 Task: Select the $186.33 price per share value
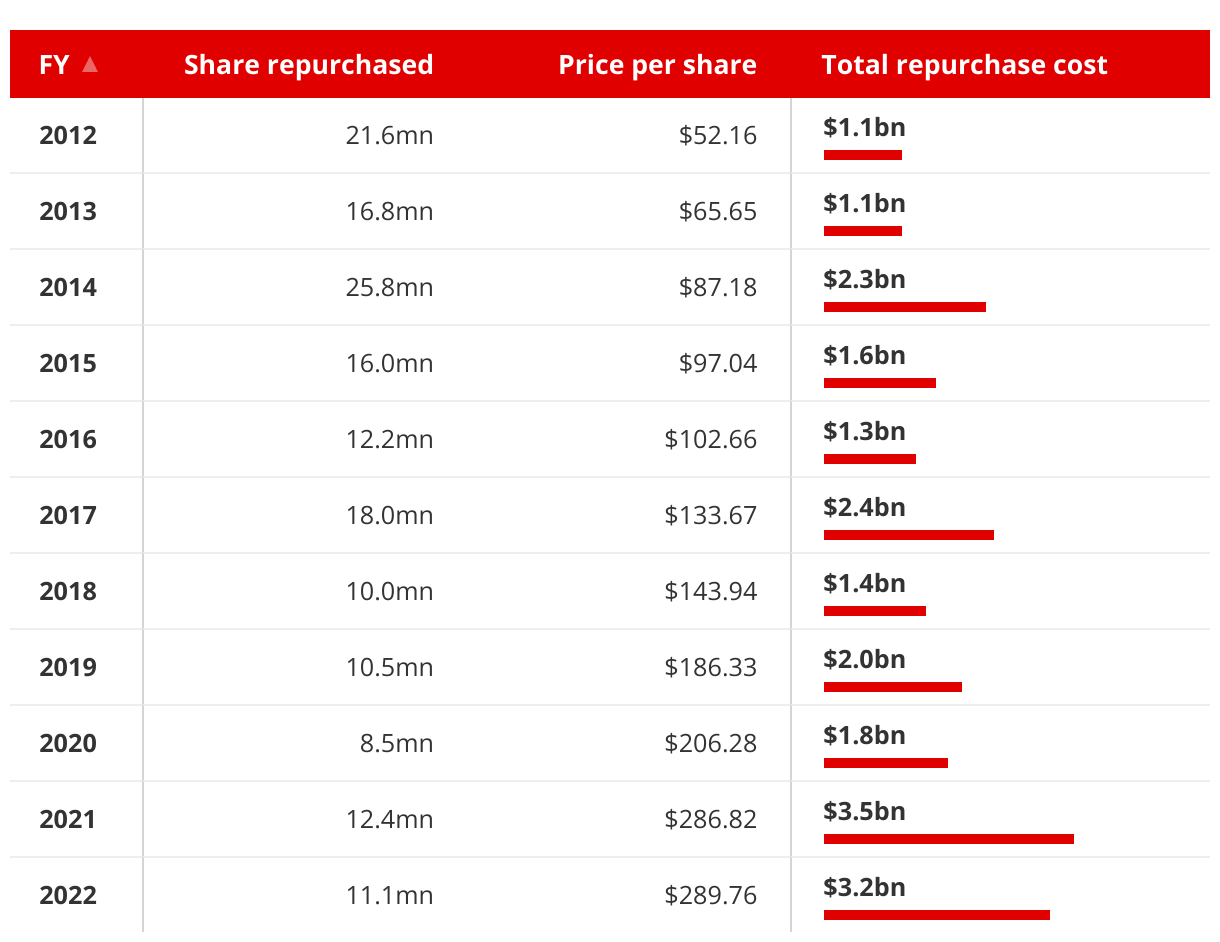tap(711, 667)
